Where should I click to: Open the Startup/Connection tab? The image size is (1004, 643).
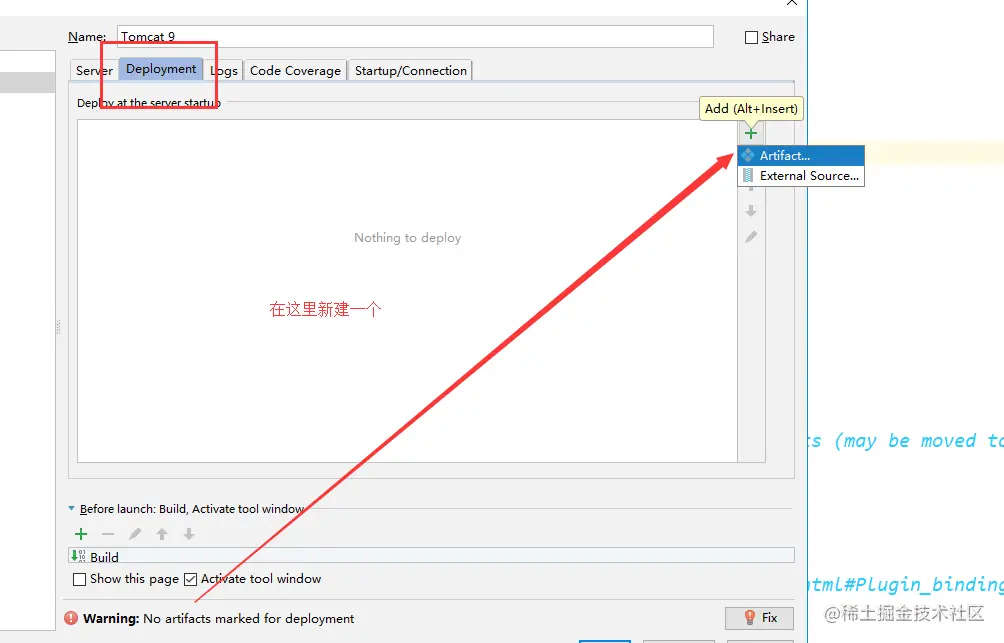[x=410, y=70]
